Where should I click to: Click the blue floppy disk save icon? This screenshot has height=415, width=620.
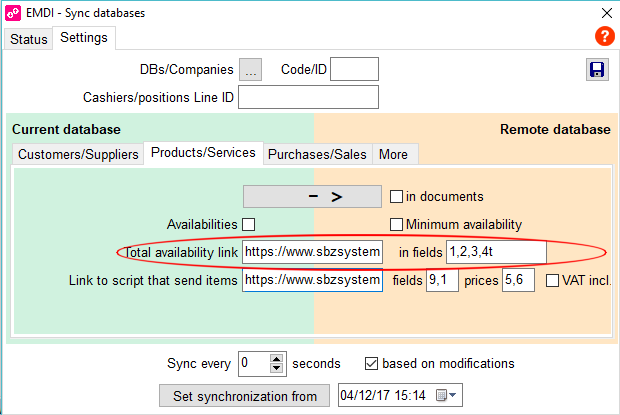coord(597,70)
